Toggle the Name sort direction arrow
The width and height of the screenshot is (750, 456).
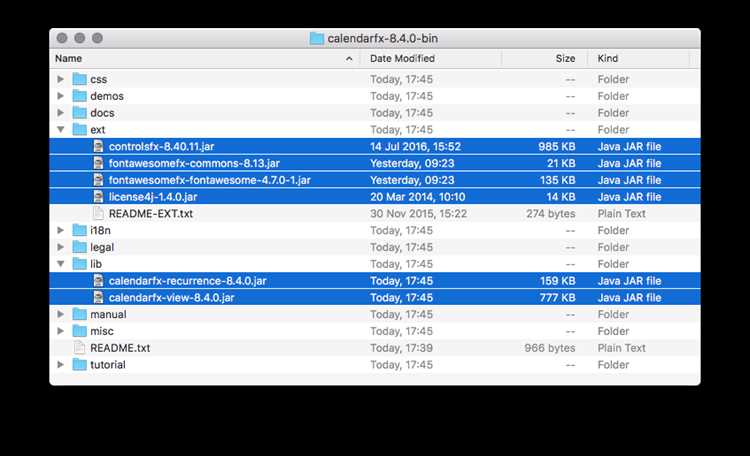349,58
